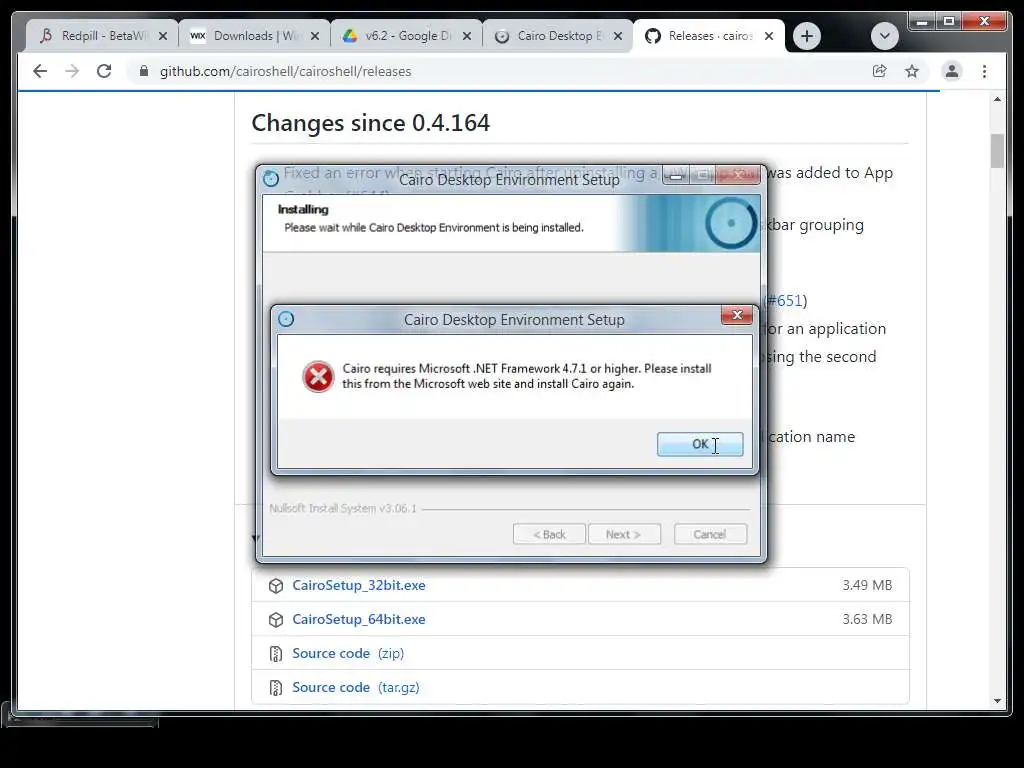Click OK in the Cairo error dialog
The height and width of the screenshot is (768, 1024).
click(699, 444)
